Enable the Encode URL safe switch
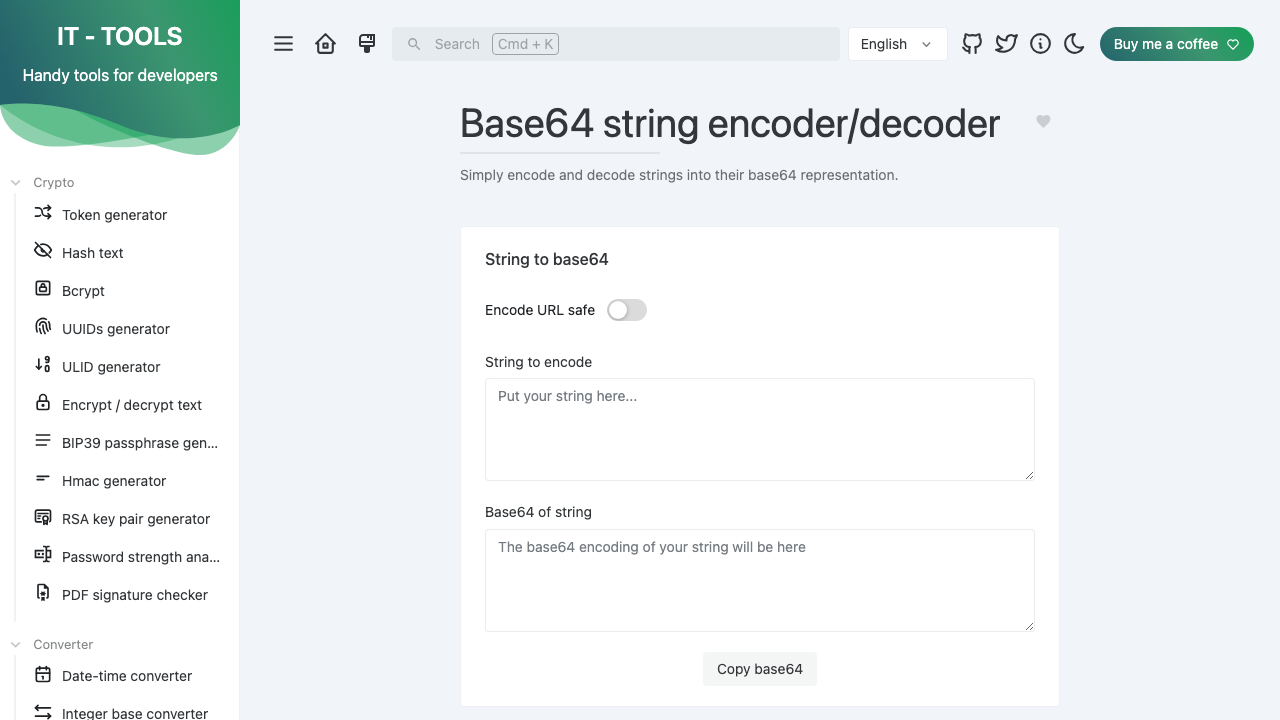1280x720 pixels. coord(627,310)
